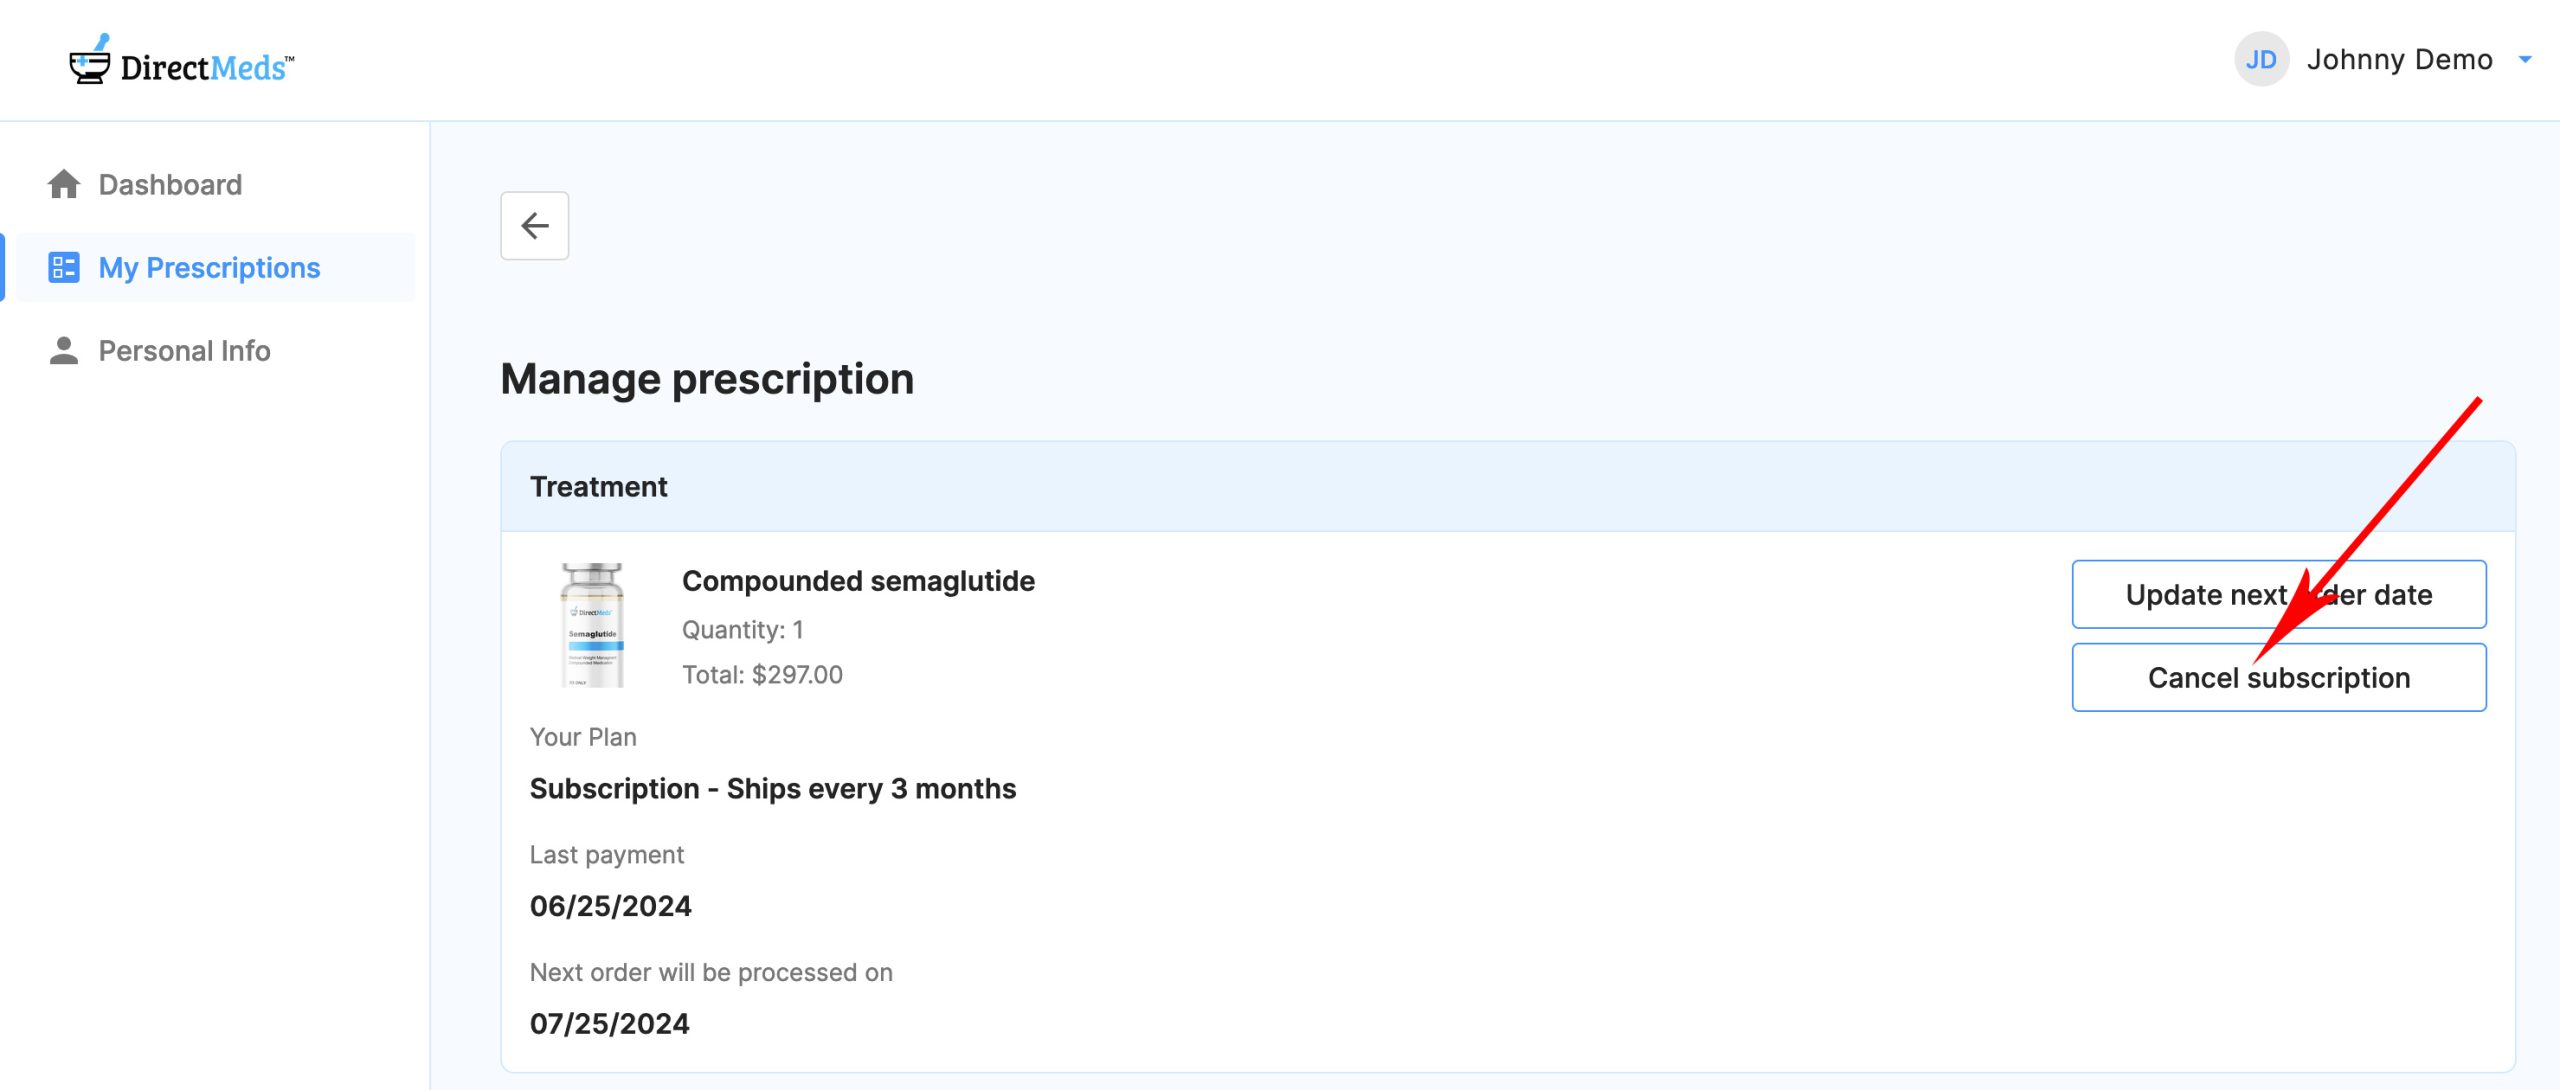2560x1090 pixels.
Task: Click the Update next order date button
Action: 2279,594
